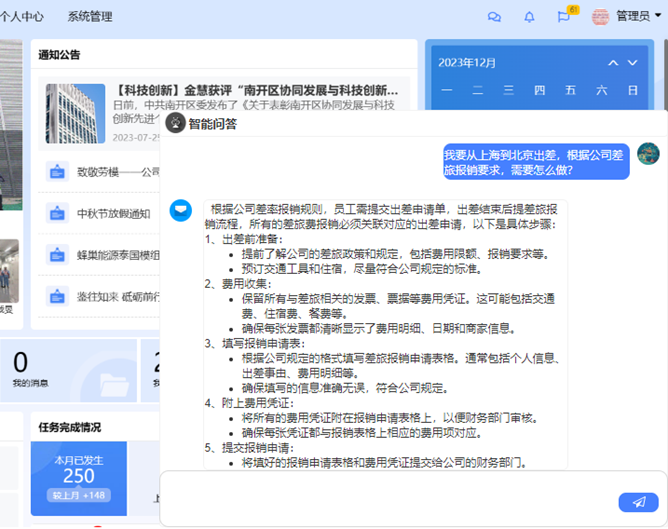Click the news building thumbnail image

pos(75,113)
